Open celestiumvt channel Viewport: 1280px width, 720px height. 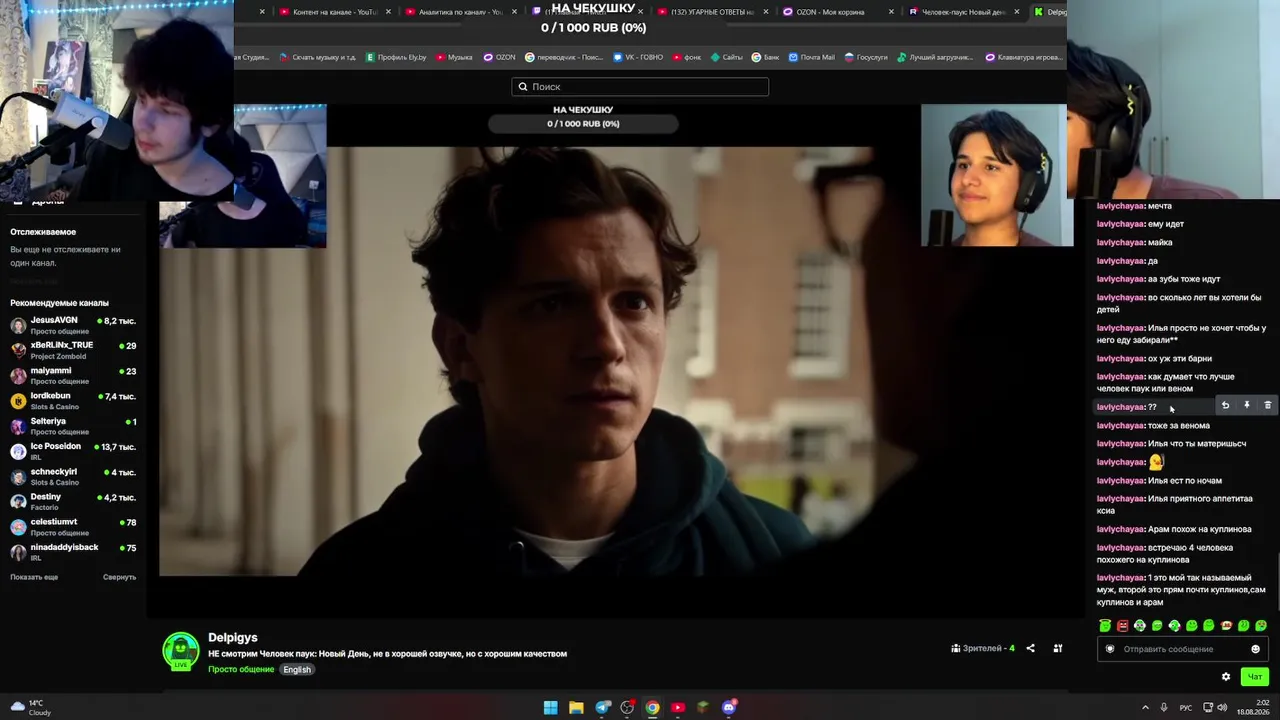(x=73, y=527)
